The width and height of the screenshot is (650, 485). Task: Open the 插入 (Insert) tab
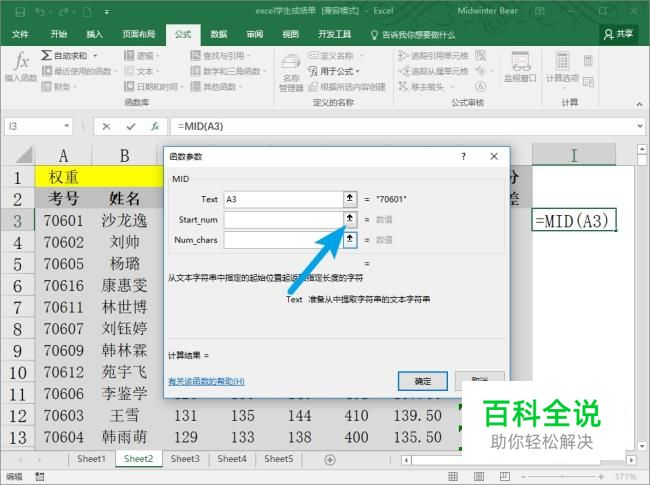(x=94, y=34)
